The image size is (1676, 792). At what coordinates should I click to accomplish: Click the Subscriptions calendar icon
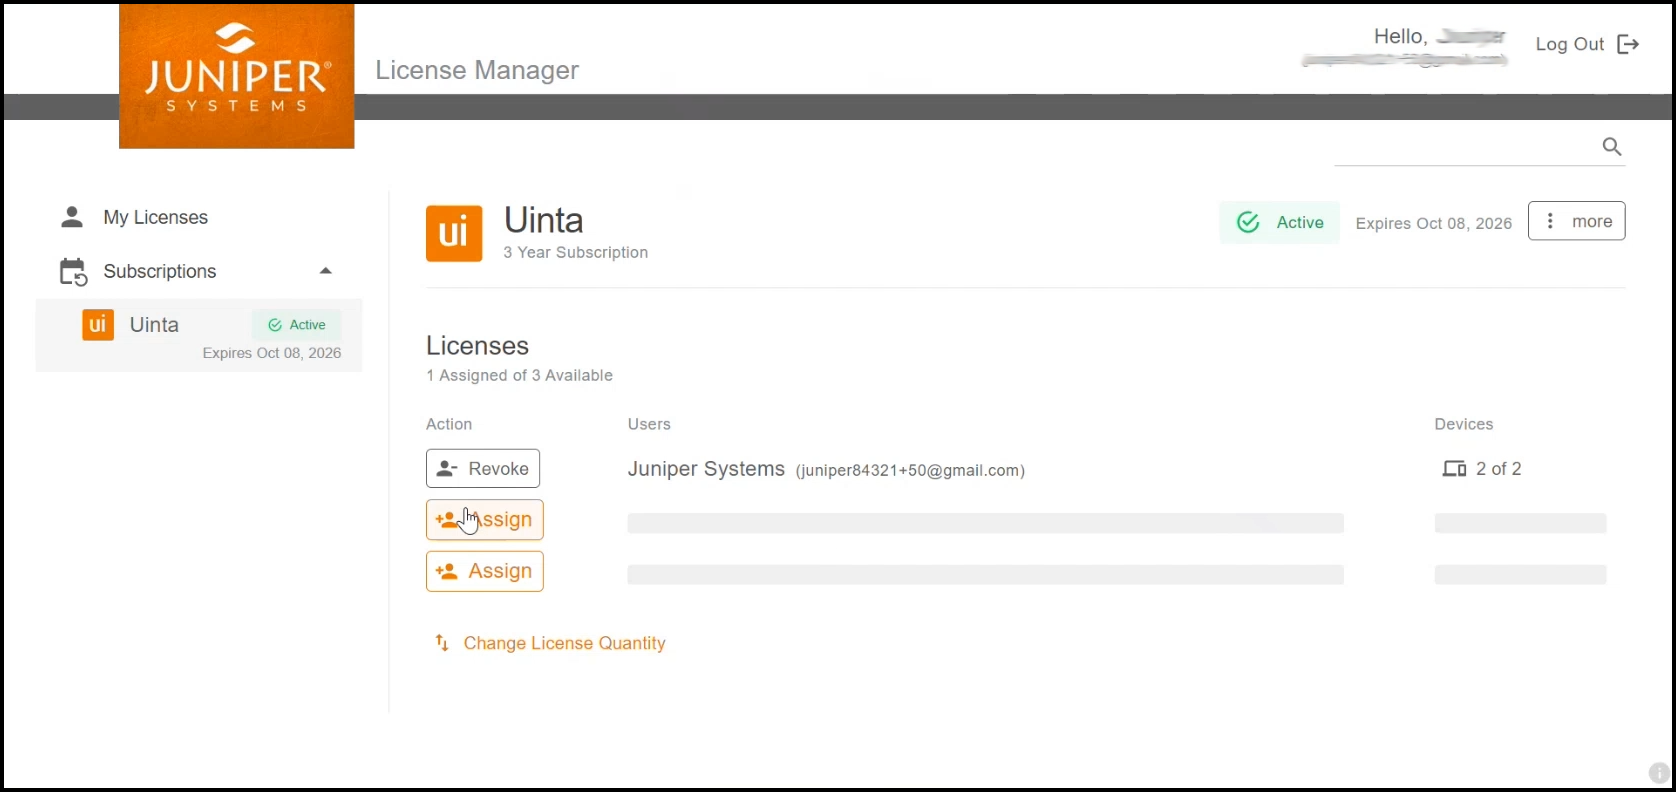[73, 272]
